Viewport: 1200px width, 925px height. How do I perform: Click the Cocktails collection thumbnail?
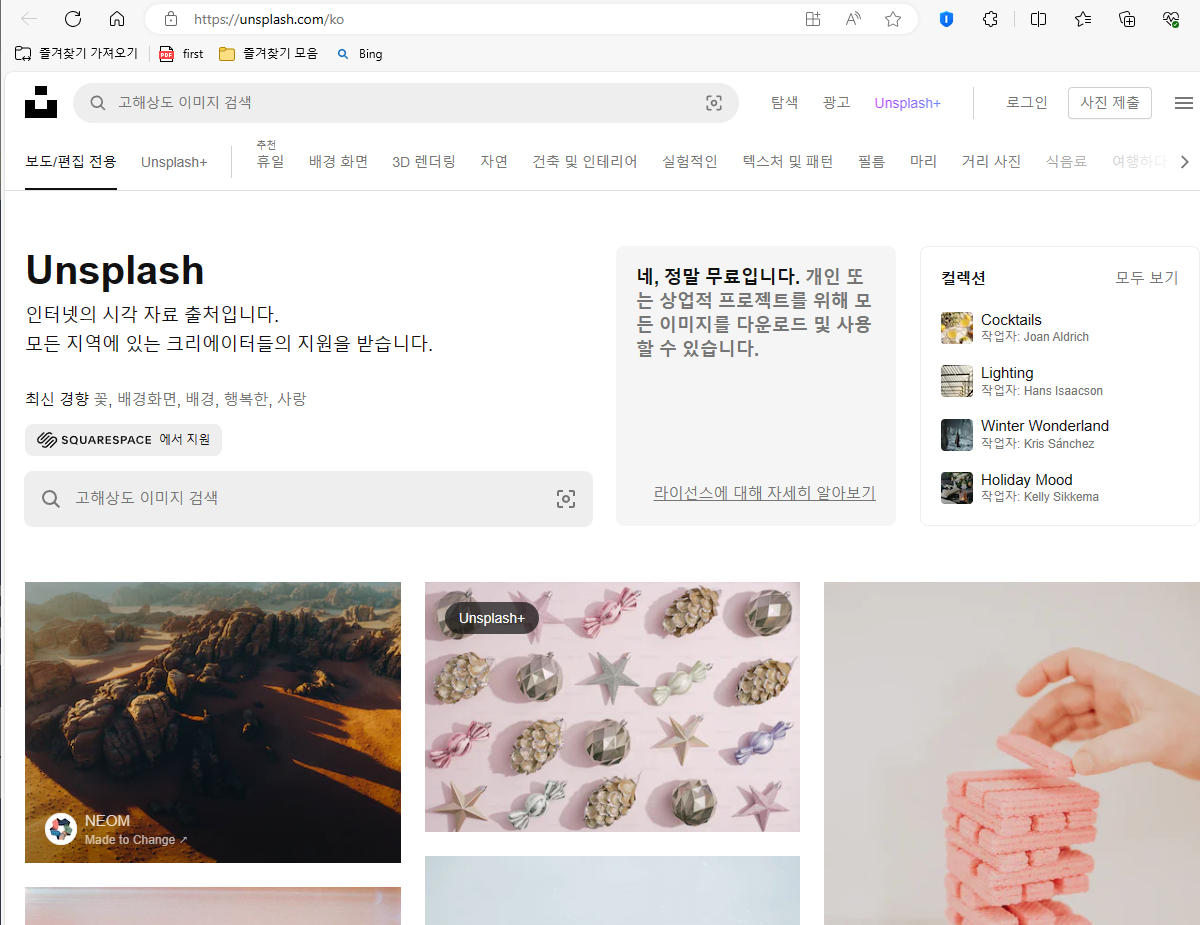(957, 328)
